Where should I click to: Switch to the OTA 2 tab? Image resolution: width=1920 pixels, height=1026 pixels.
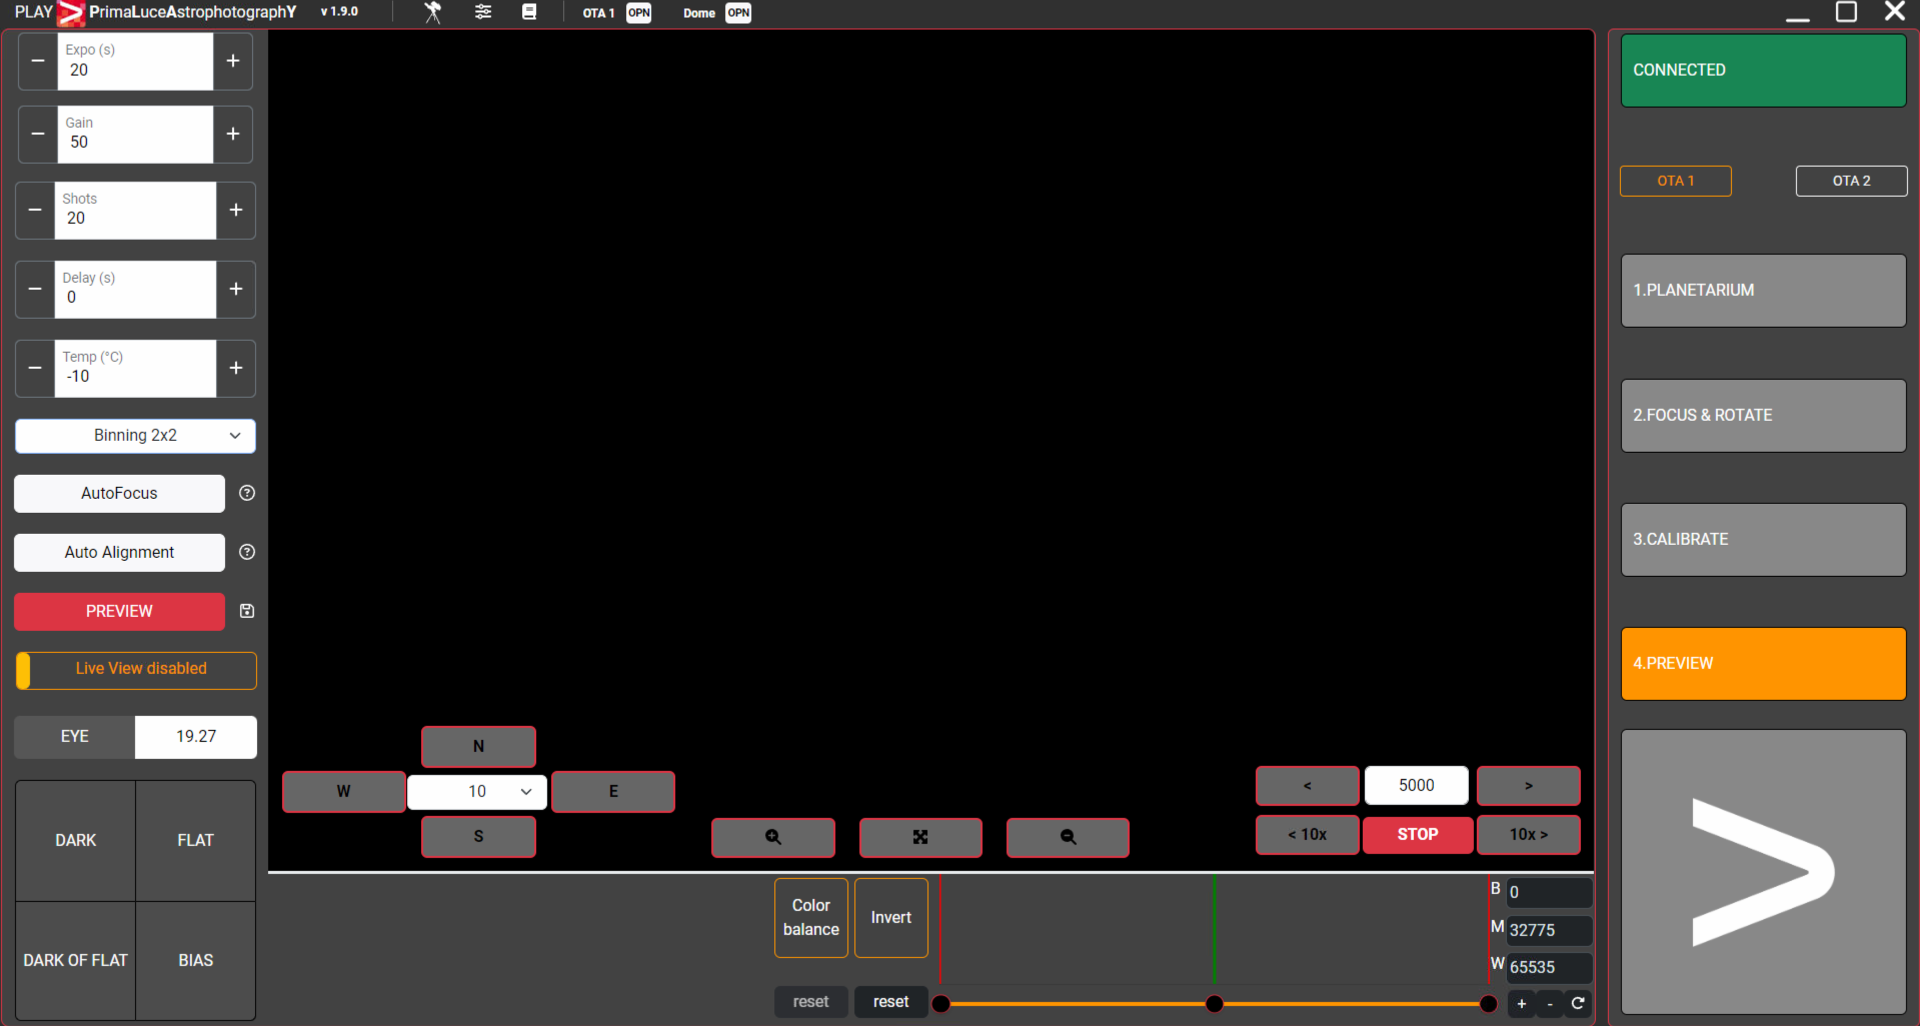click(1851, 181)
